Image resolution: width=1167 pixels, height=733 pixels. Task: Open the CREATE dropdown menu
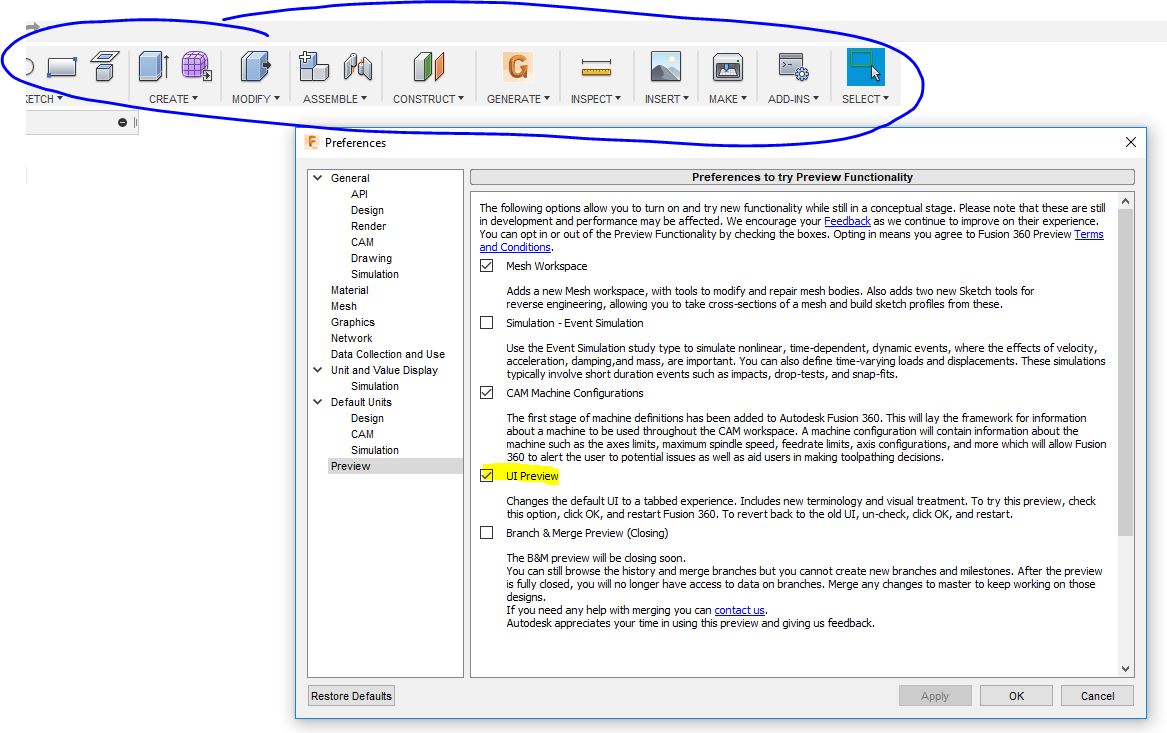173,98
